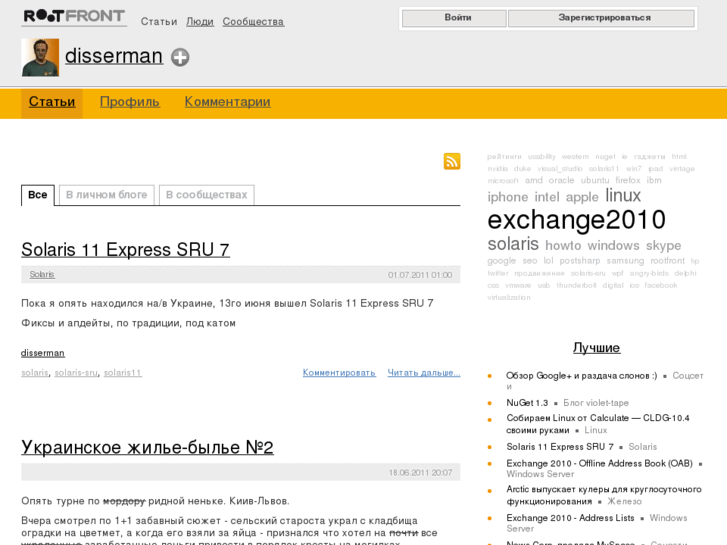Select the Статьи tab in orange bar
This screenshot has height=545, width=727.
(x=52, y=102)
